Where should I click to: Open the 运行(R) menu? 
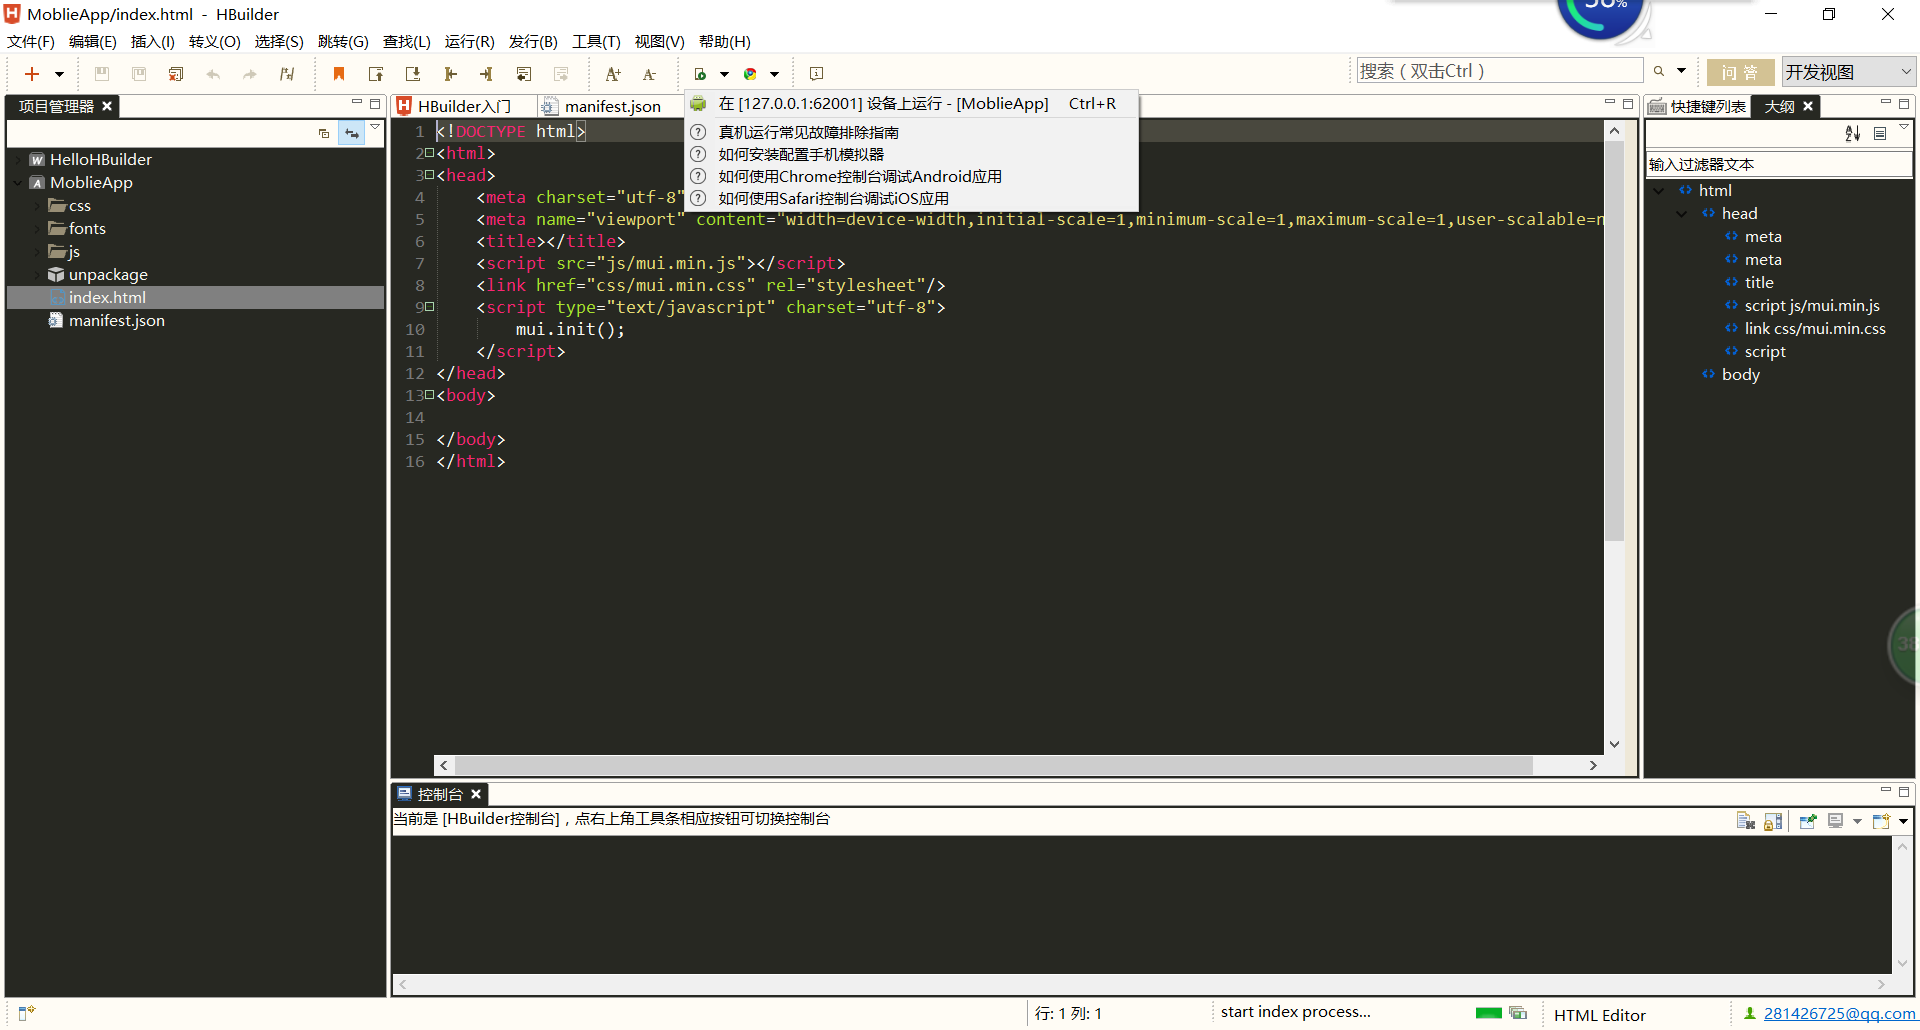click(x=470, y=41)
